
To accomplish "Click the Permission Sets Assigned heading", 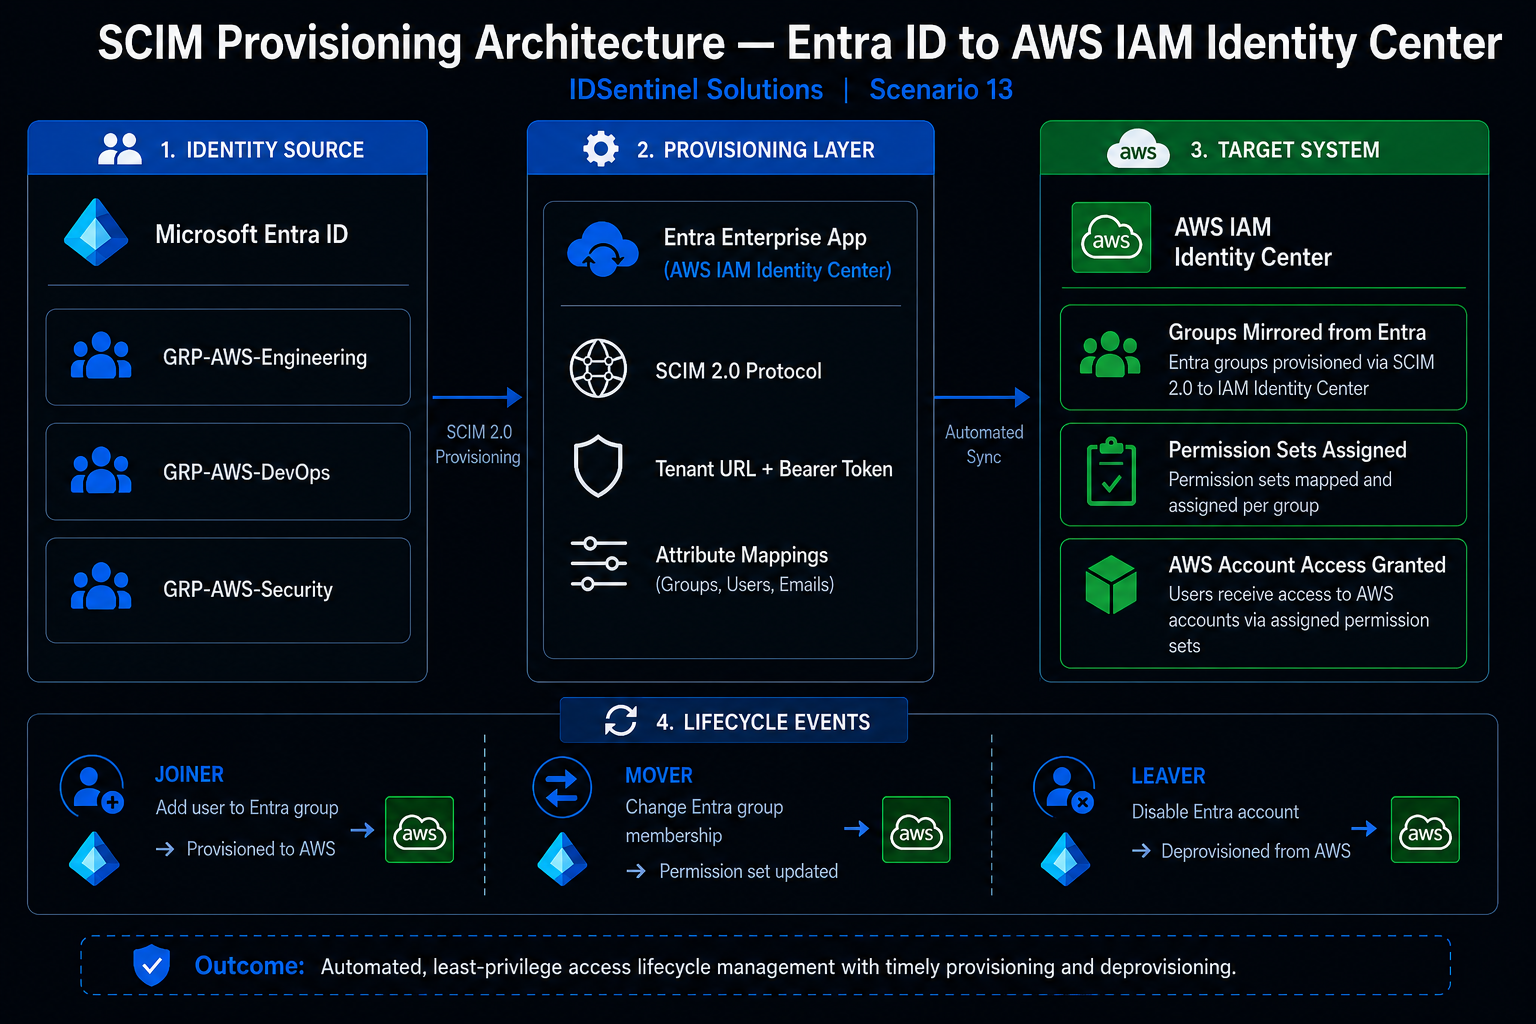I will click(x=1288, y=450).
